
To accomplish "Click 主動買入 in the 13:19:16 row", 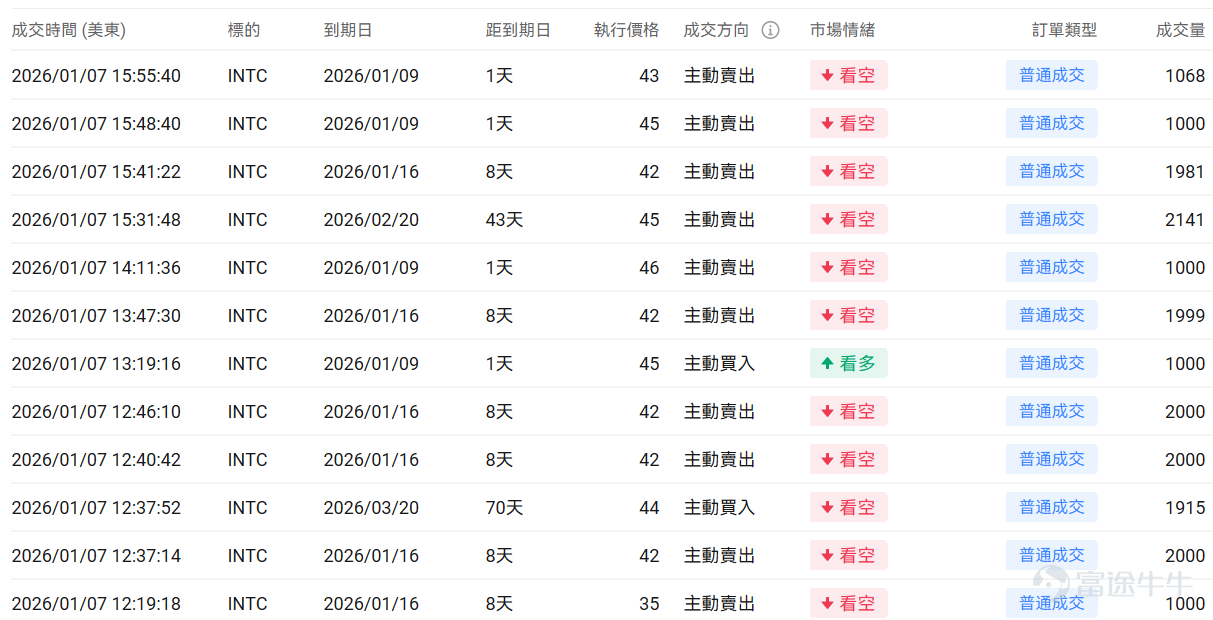I will (x=719, y=364).
